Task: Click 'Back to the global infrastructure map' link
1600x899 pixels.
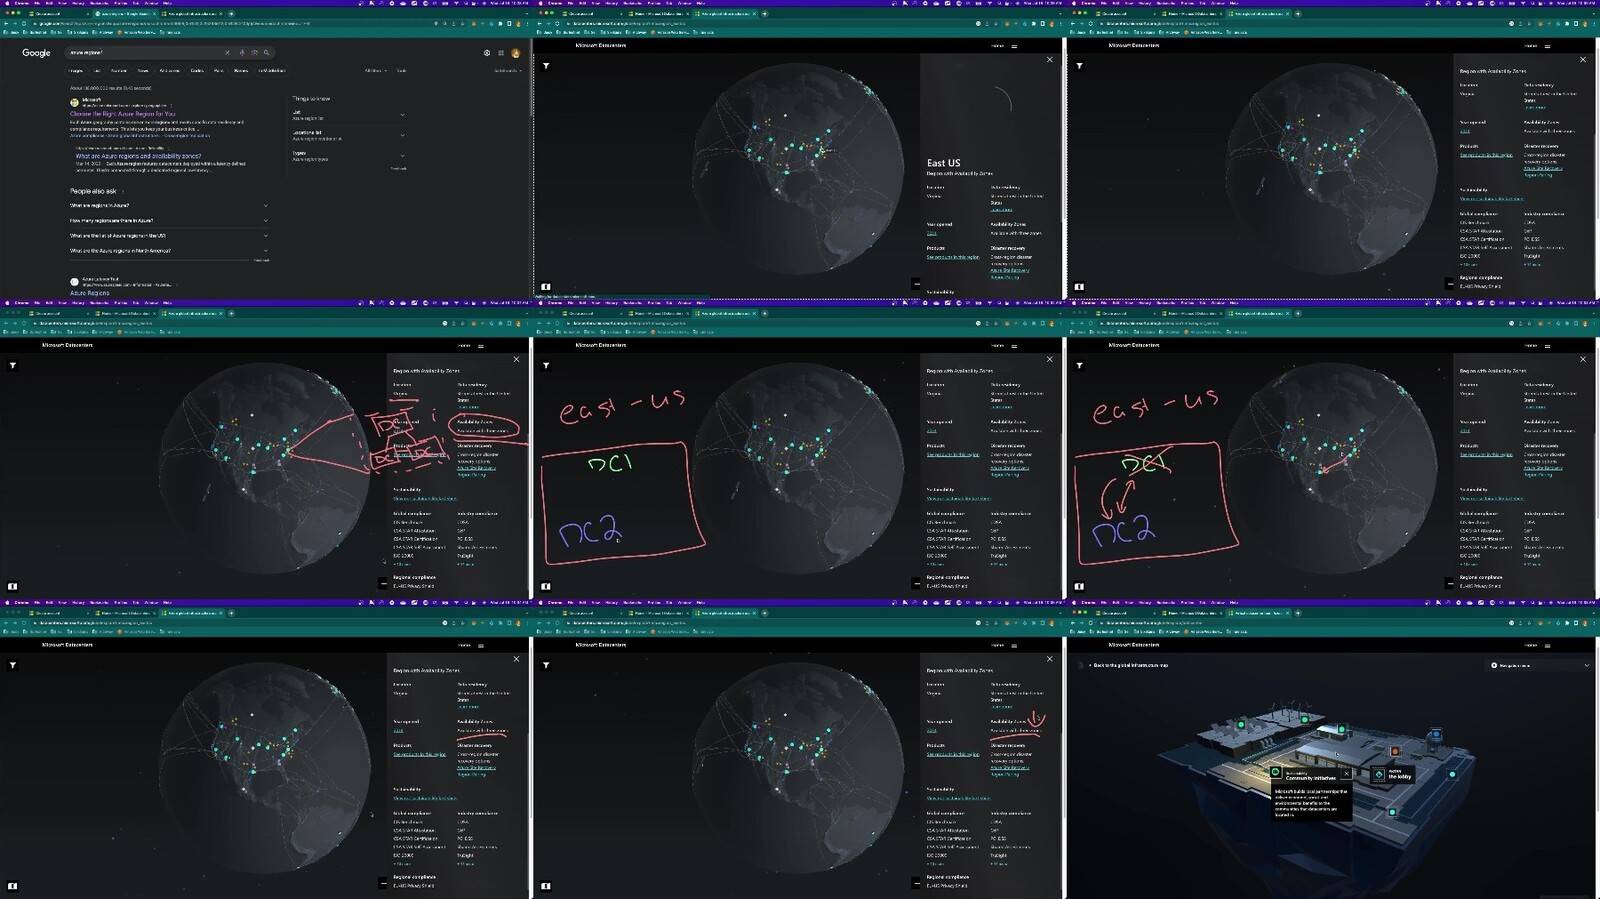Action: click(x=1130, y=665)
